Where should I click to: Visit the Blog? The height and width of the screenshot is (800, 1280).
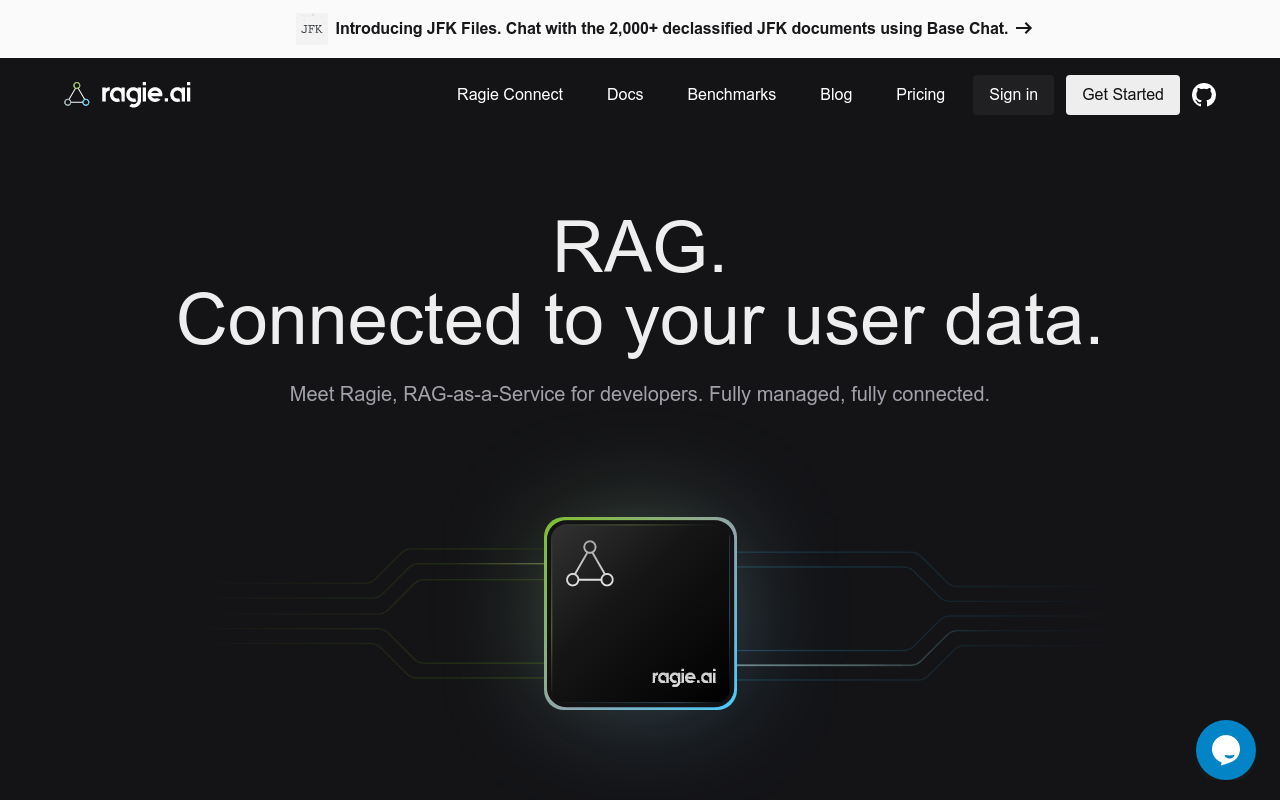coord(836,94)
